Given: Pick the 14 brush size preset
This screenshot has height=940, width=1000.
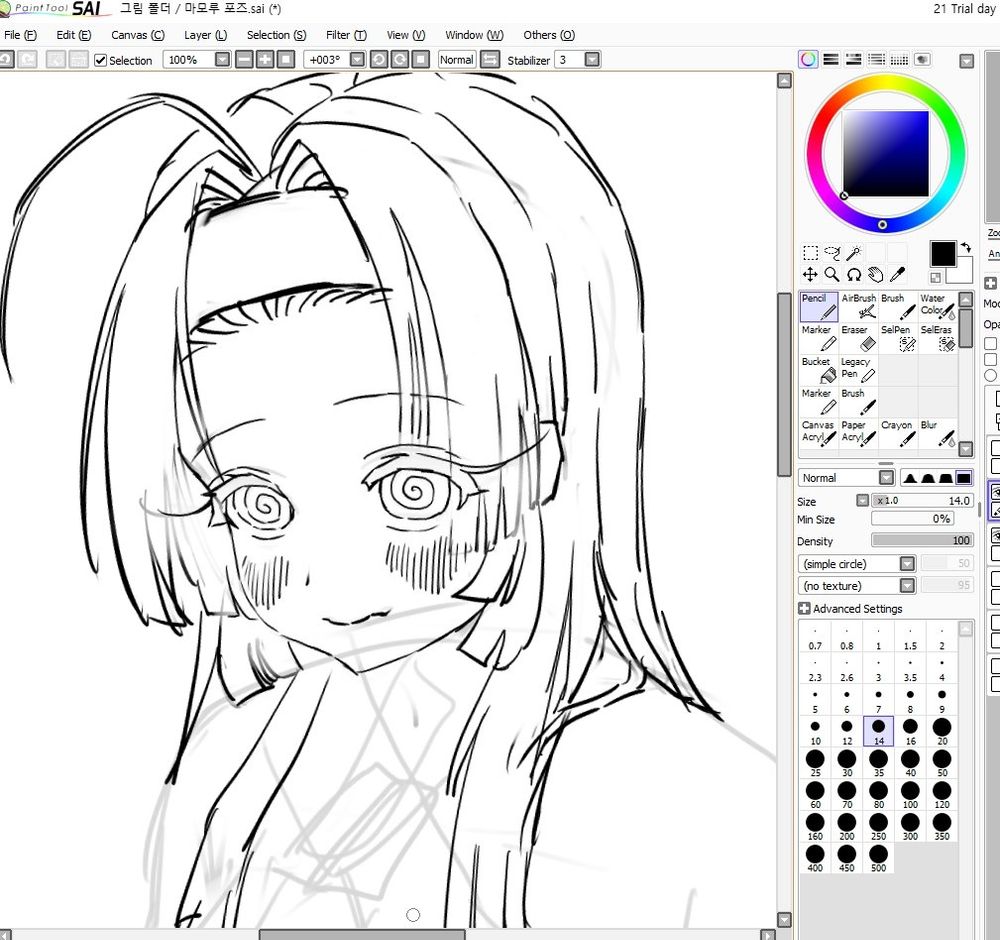Looking at the screenshot, I should tap(878, 731).
